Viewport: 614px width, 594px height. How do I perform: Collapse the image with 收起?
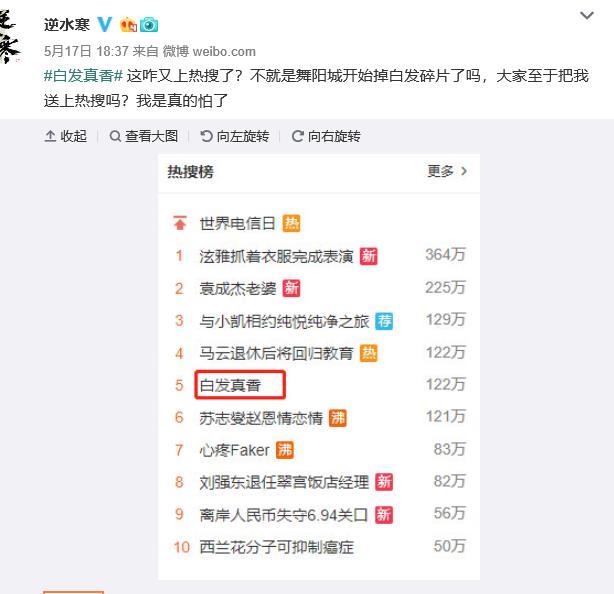[65, 136]
